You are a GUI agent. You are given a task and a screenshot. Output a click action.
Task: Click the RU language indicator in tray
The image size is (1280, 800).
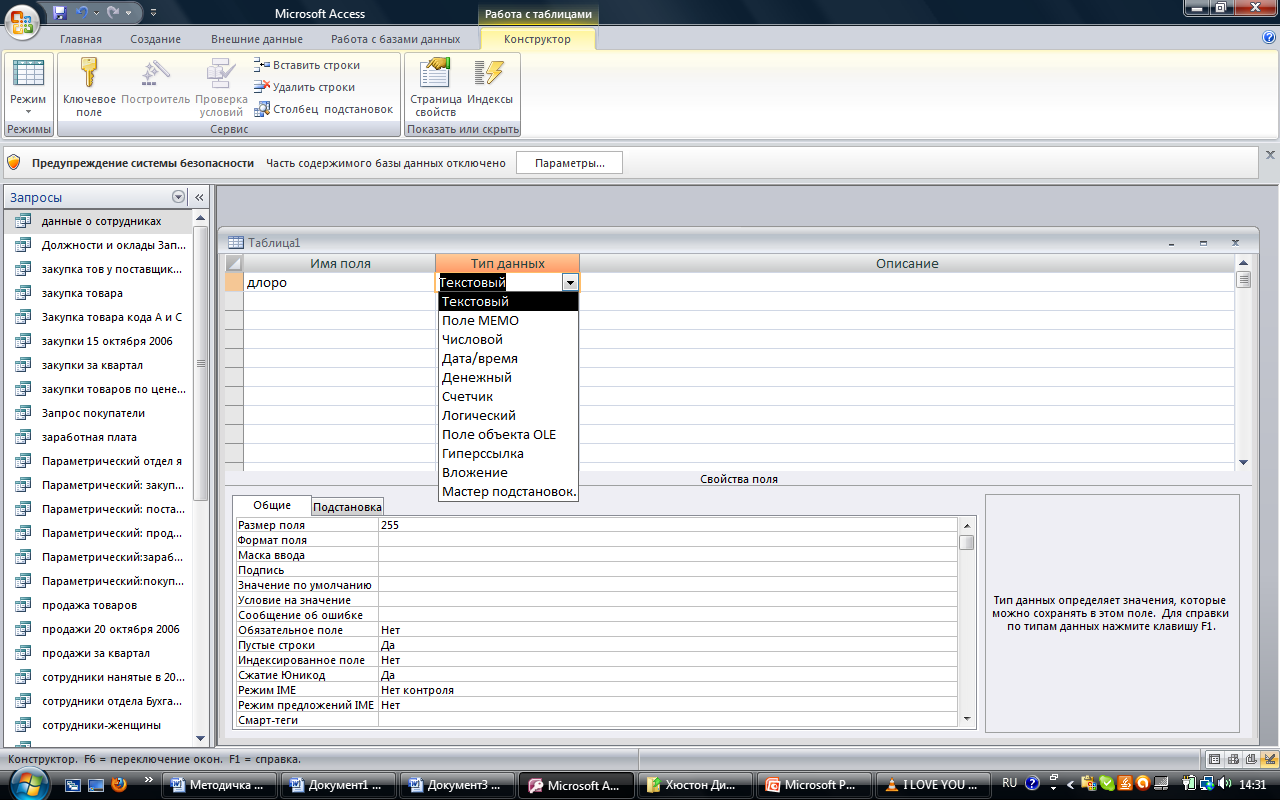point(1009,784)
